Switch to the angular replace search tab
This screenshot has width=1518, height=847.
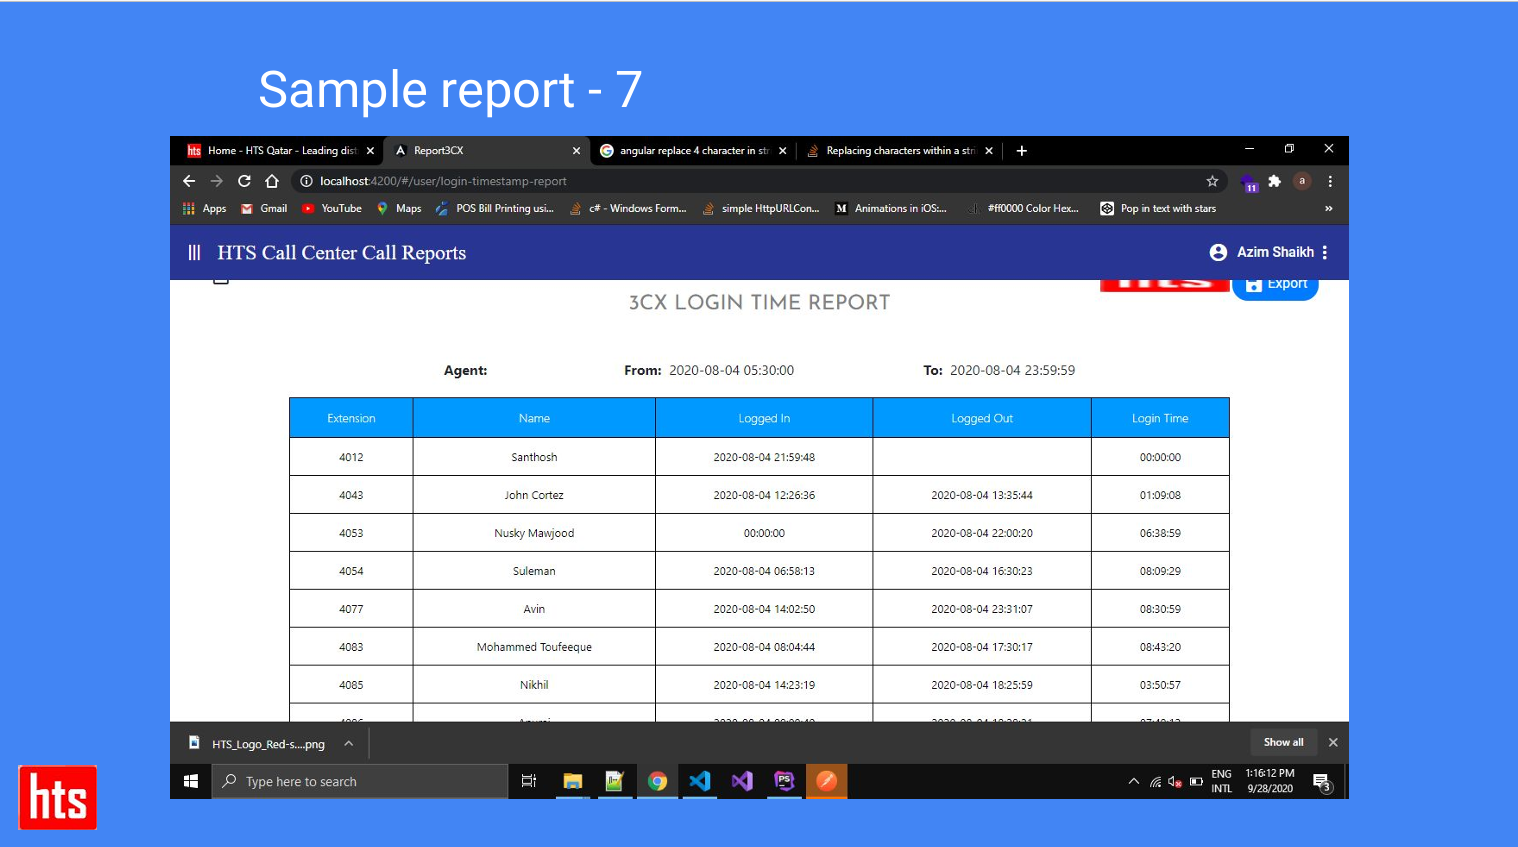[x=686, y=151]
